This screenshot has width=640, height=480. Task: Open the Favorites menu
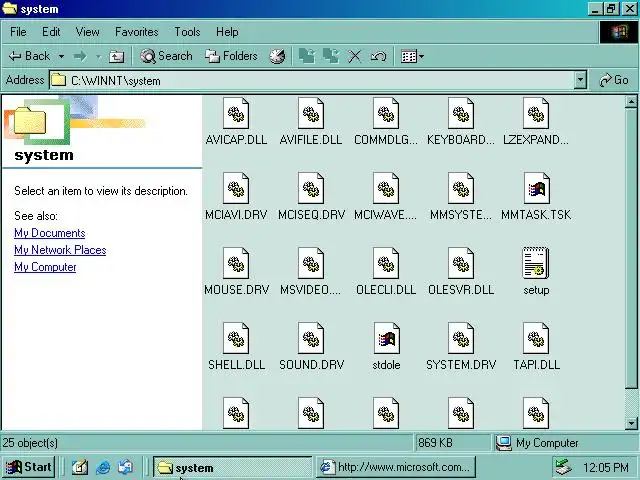[x=137, y=32]
